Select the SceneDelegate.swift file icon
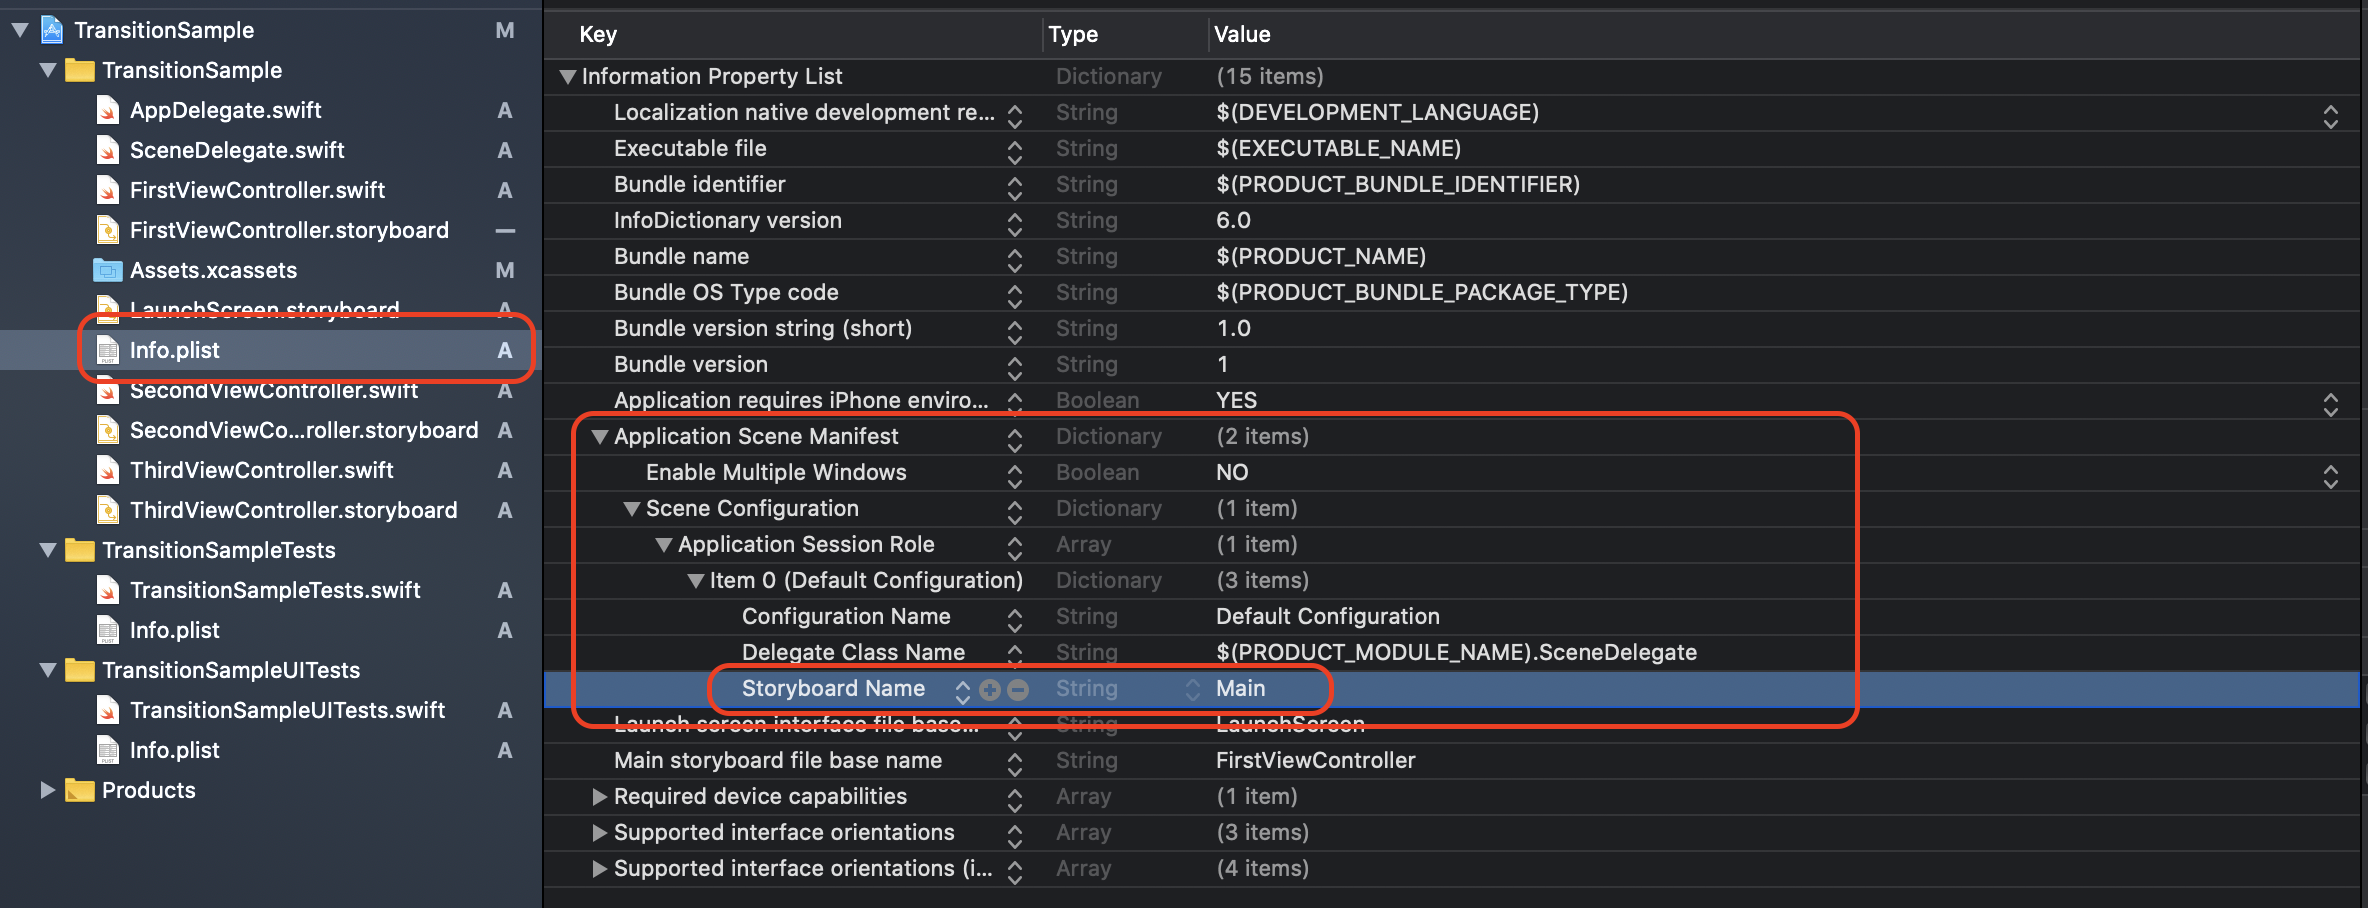The height and width of the screenshot is (908, 2368). [x=108, y=150]
